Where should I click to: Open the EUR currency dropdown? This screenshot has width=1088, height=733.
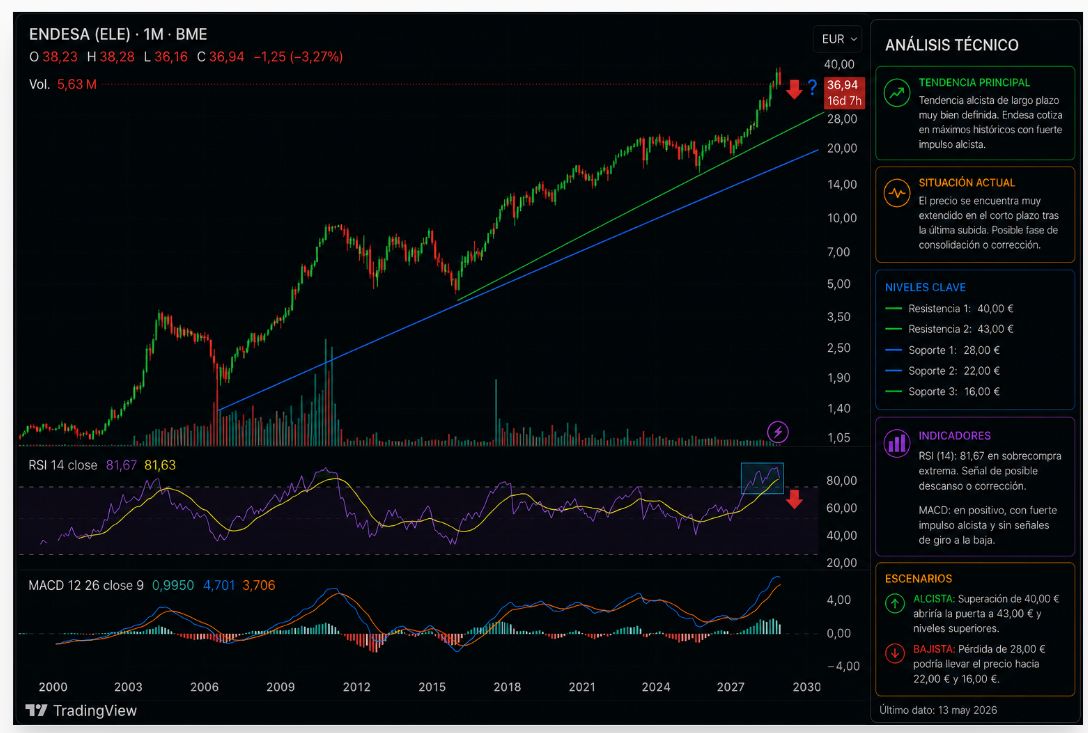coord(838,40)
